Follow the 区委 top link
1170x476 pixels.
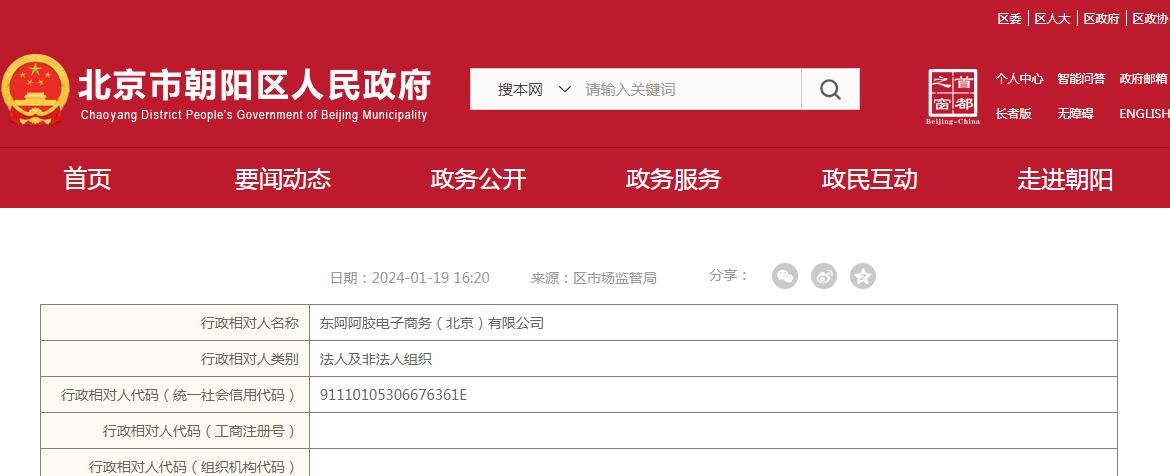tap(1010, 19)
